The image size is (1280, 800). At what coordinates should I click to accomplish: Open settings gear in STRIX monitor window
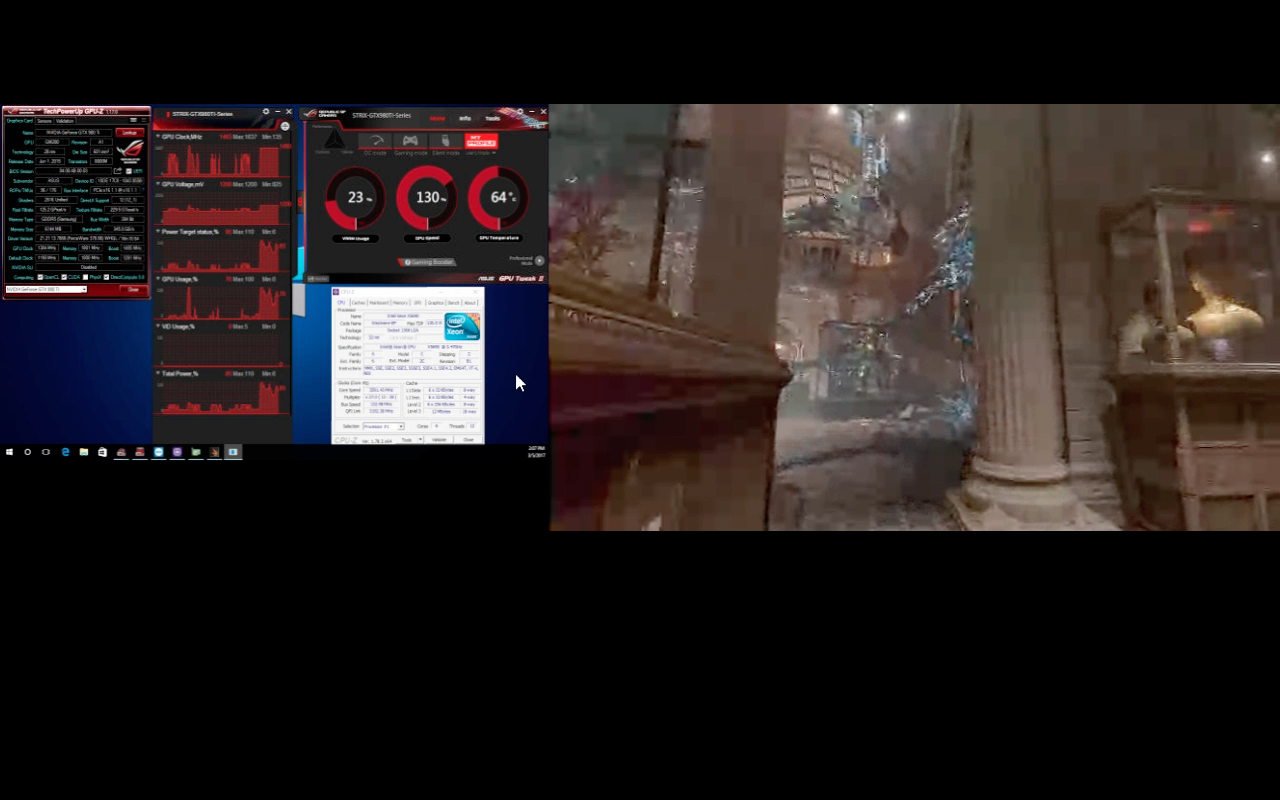point(266,112)
